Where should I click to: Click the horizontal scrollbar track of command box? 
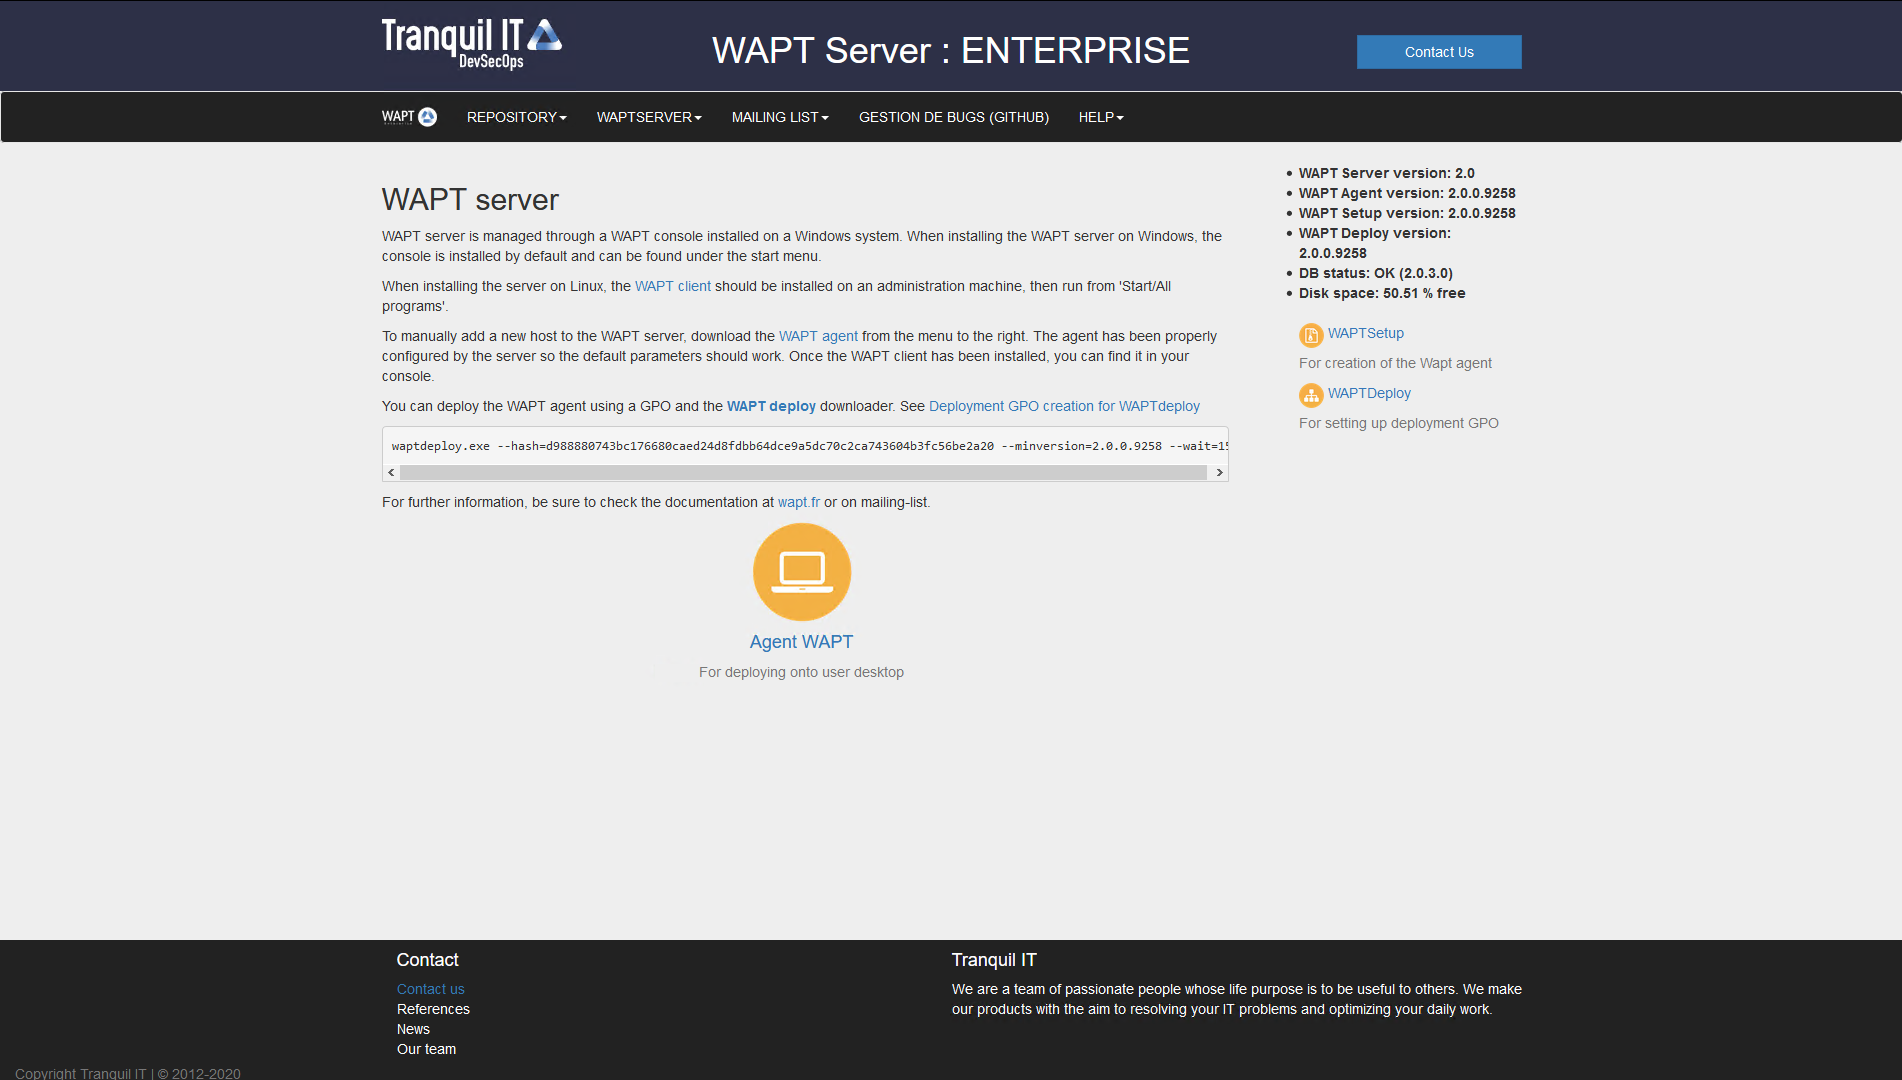coord(804,472)
